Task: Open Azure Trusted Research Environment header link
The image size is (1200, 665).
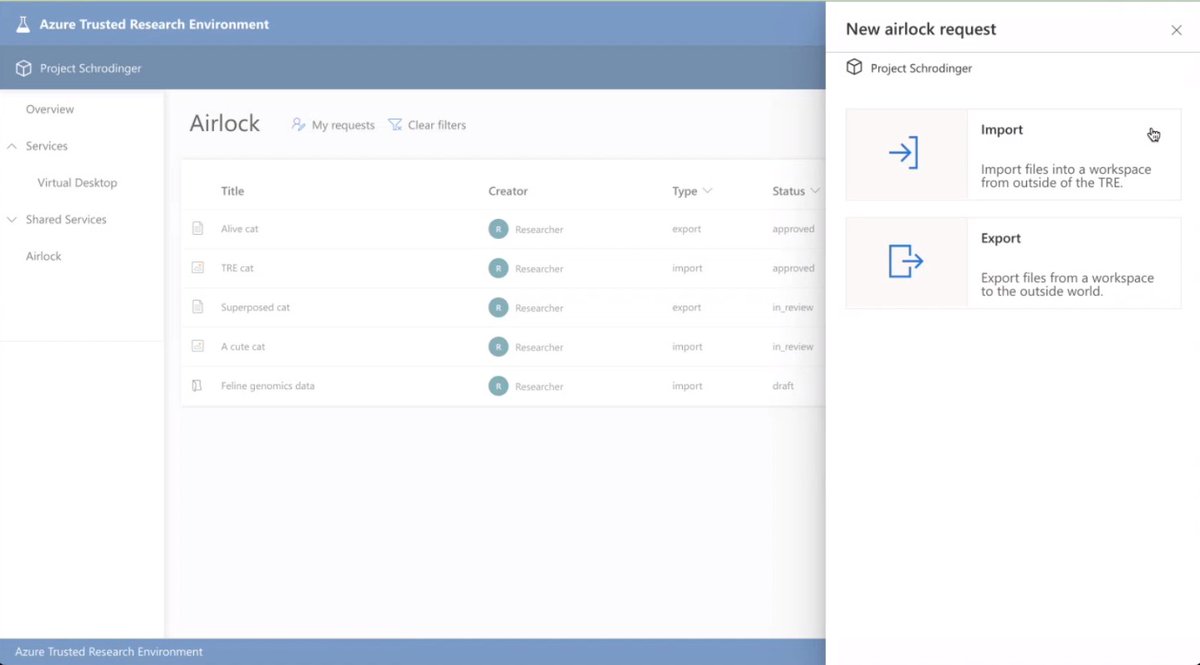Action: tap(154, 24)
